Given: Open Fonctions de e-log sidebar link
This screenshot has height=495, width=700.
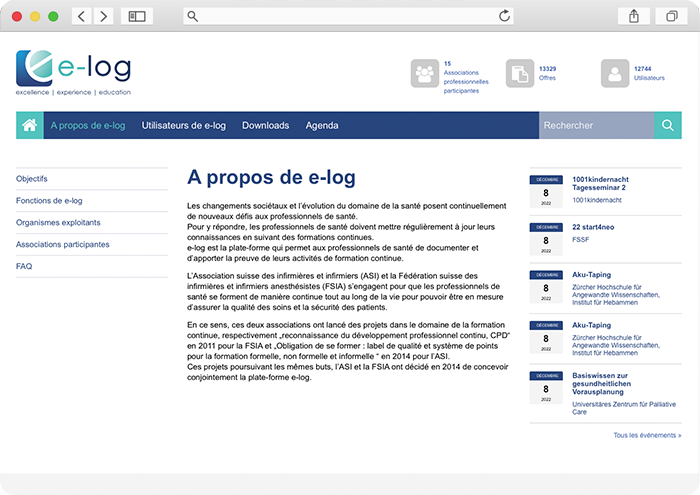Looking at the screenshot, I should pyautogui.click(x=49, y=200).
